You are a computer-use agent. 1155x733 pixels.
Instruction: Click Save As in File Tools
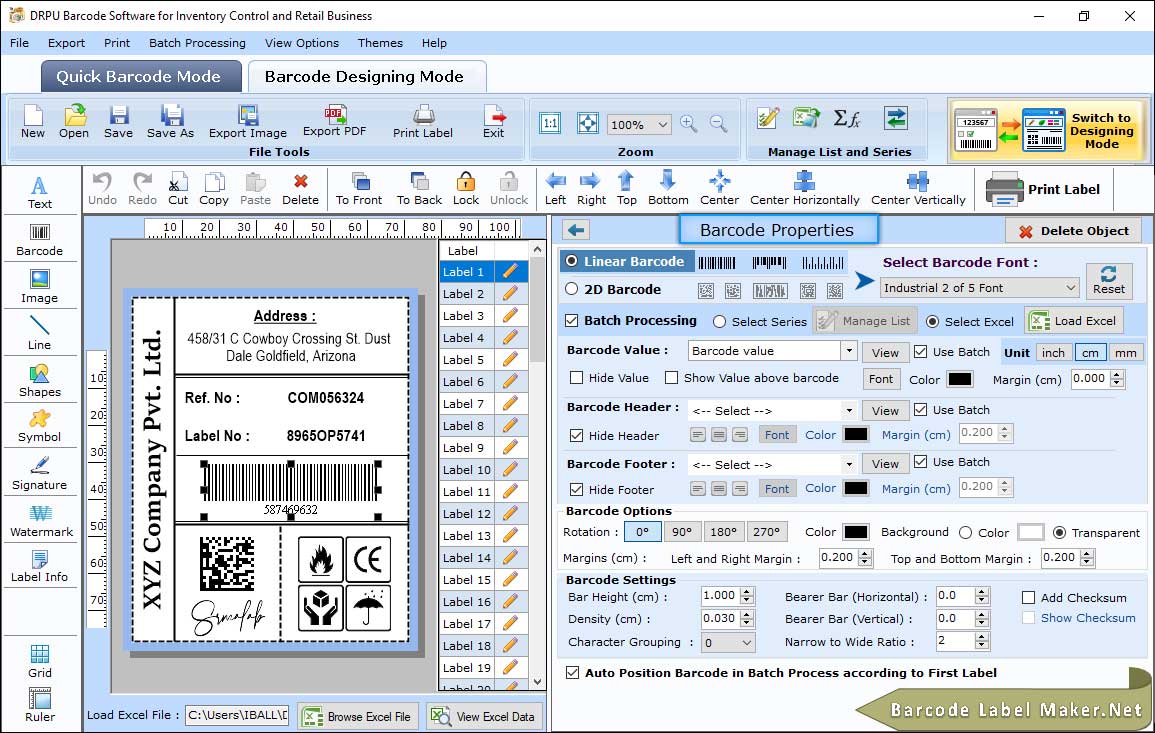tap(170, 122)
